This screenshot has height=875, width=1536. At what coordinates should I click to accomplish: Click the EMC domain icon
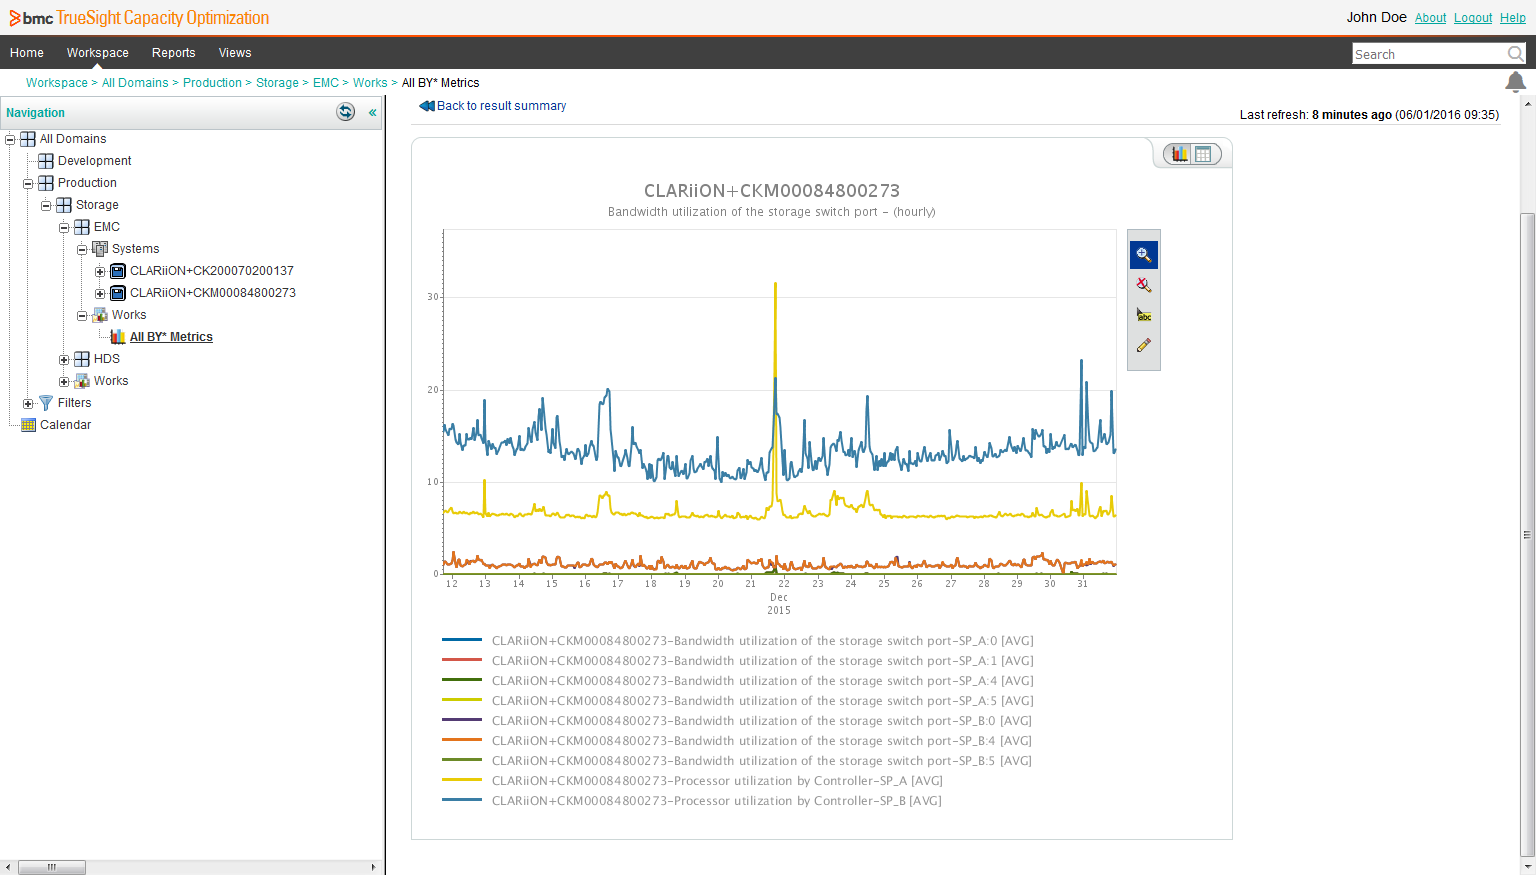pyautogui.click(x=82, y=227)
